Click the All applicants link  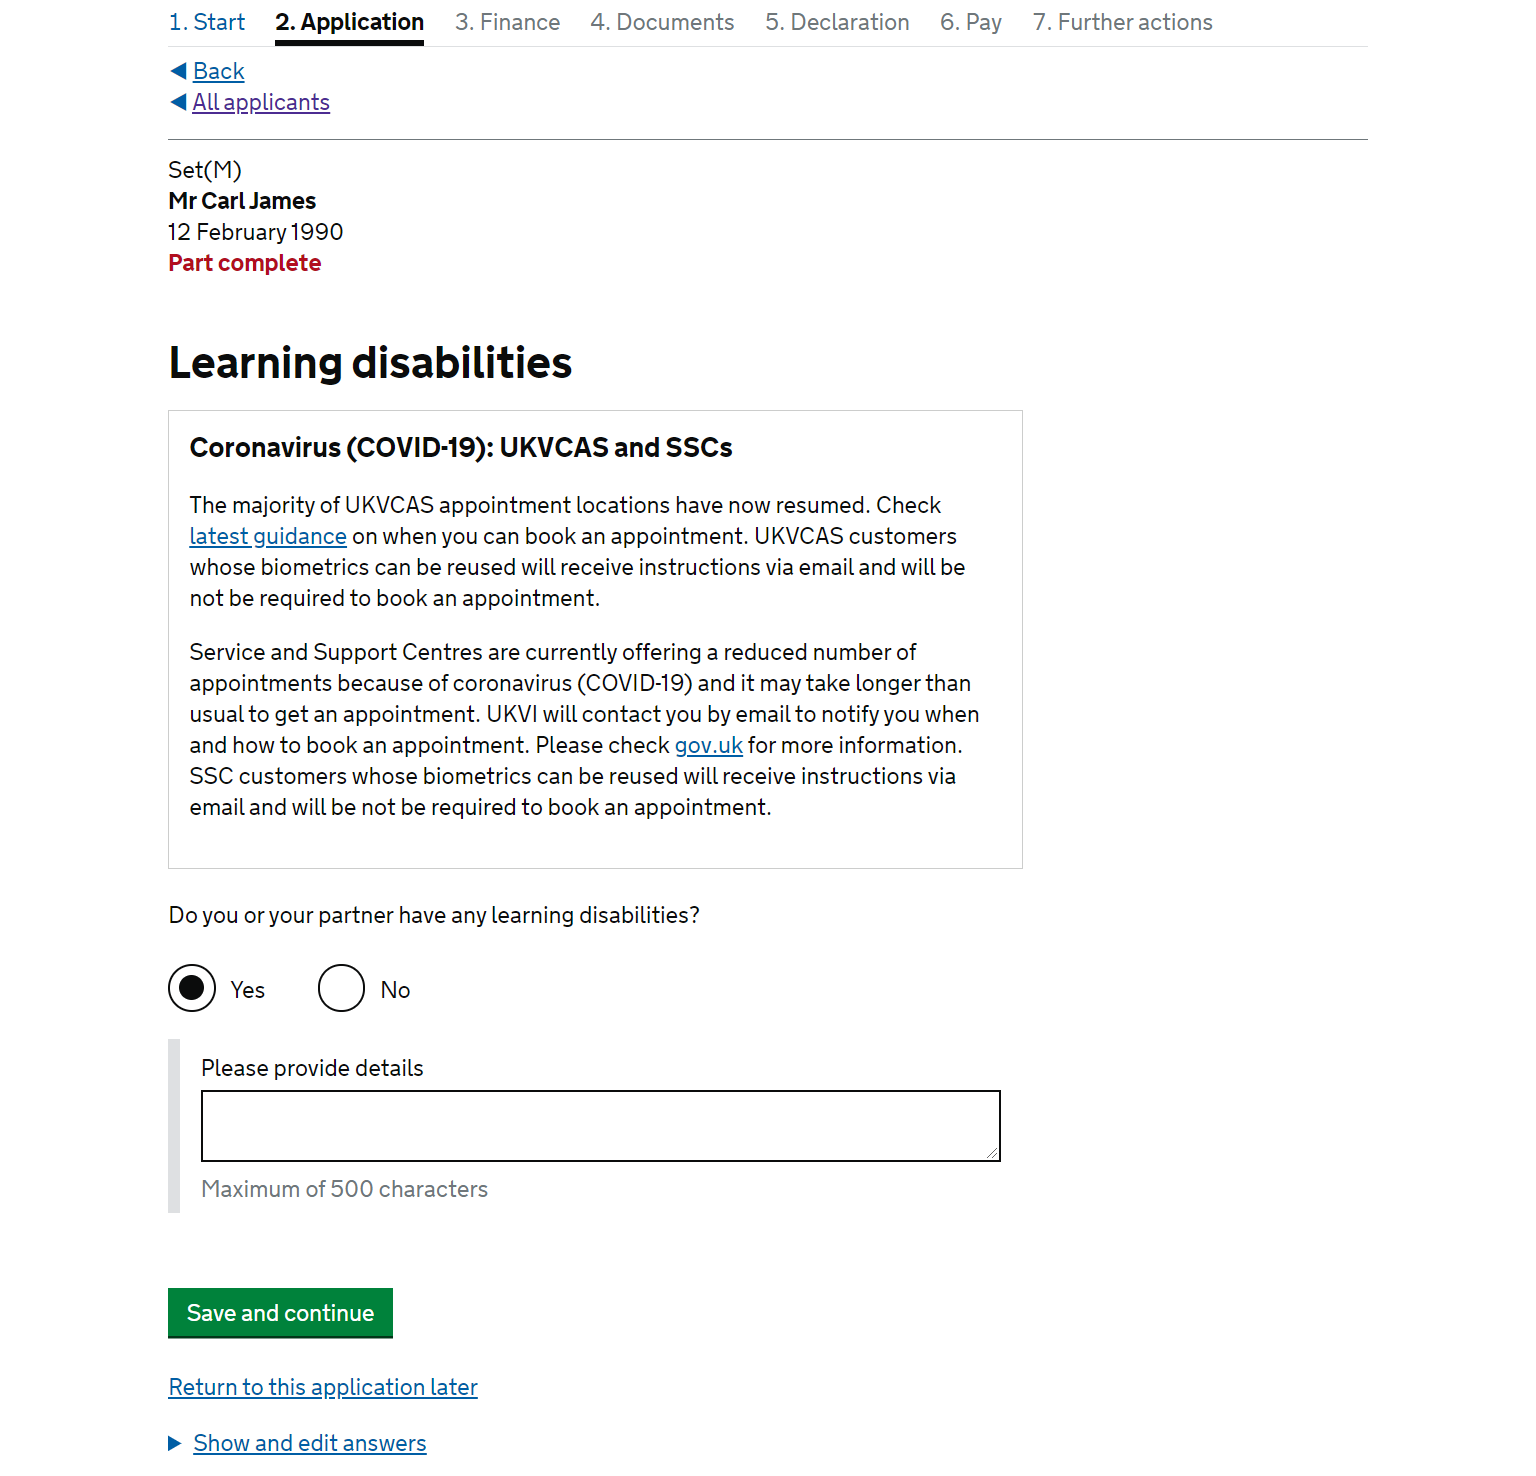pos(261,102)
